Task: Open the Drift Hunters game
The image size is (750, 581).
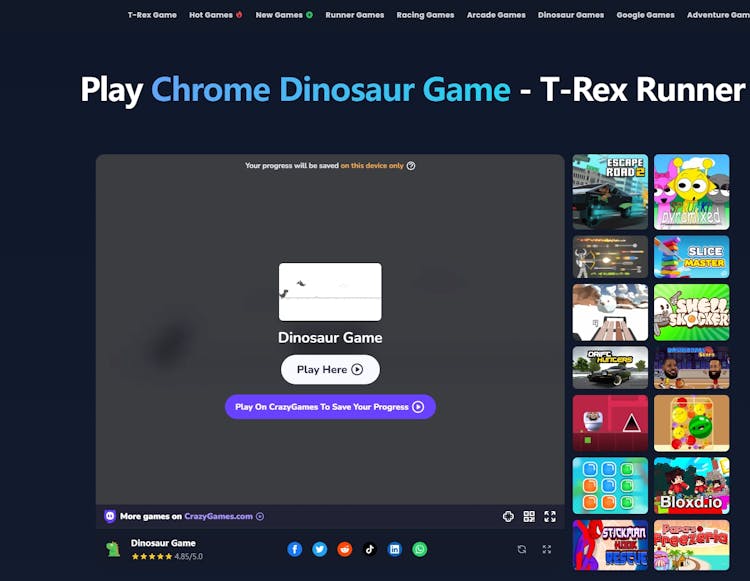Action: 610,368
